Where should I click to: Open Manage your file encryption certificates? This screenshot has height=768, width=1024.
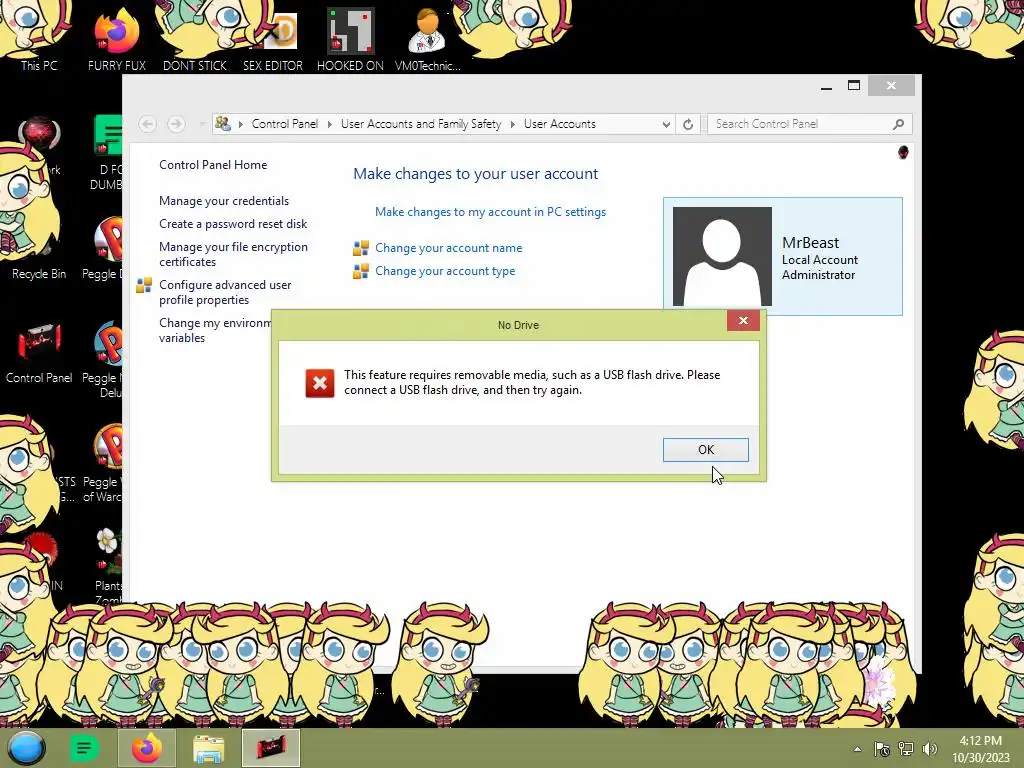233,254
